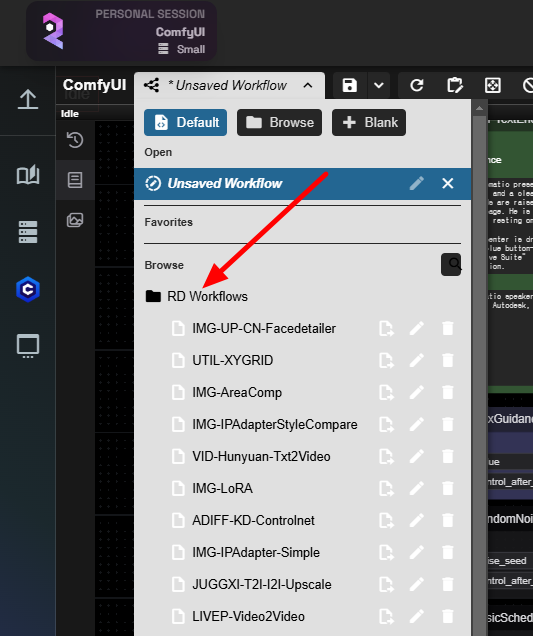Click the dice-like frame icon in toolbar

coord(492,86)
